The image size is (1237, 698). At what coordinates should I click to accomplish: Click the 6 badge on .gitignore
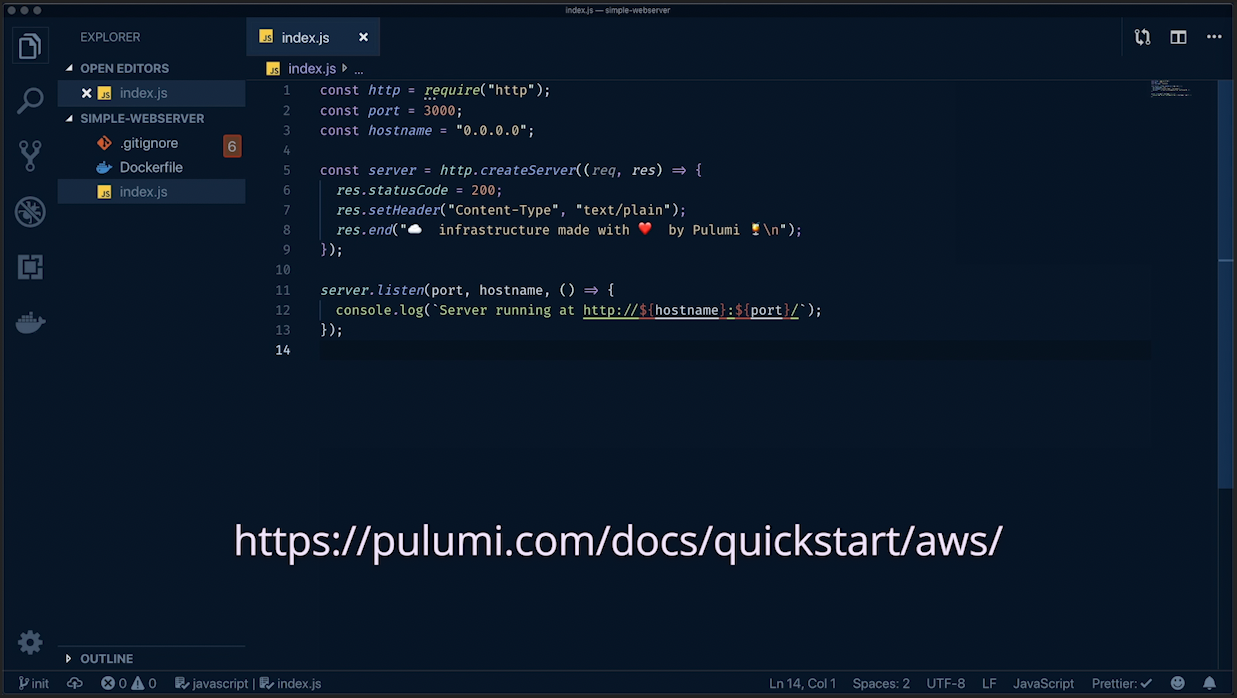231,147
